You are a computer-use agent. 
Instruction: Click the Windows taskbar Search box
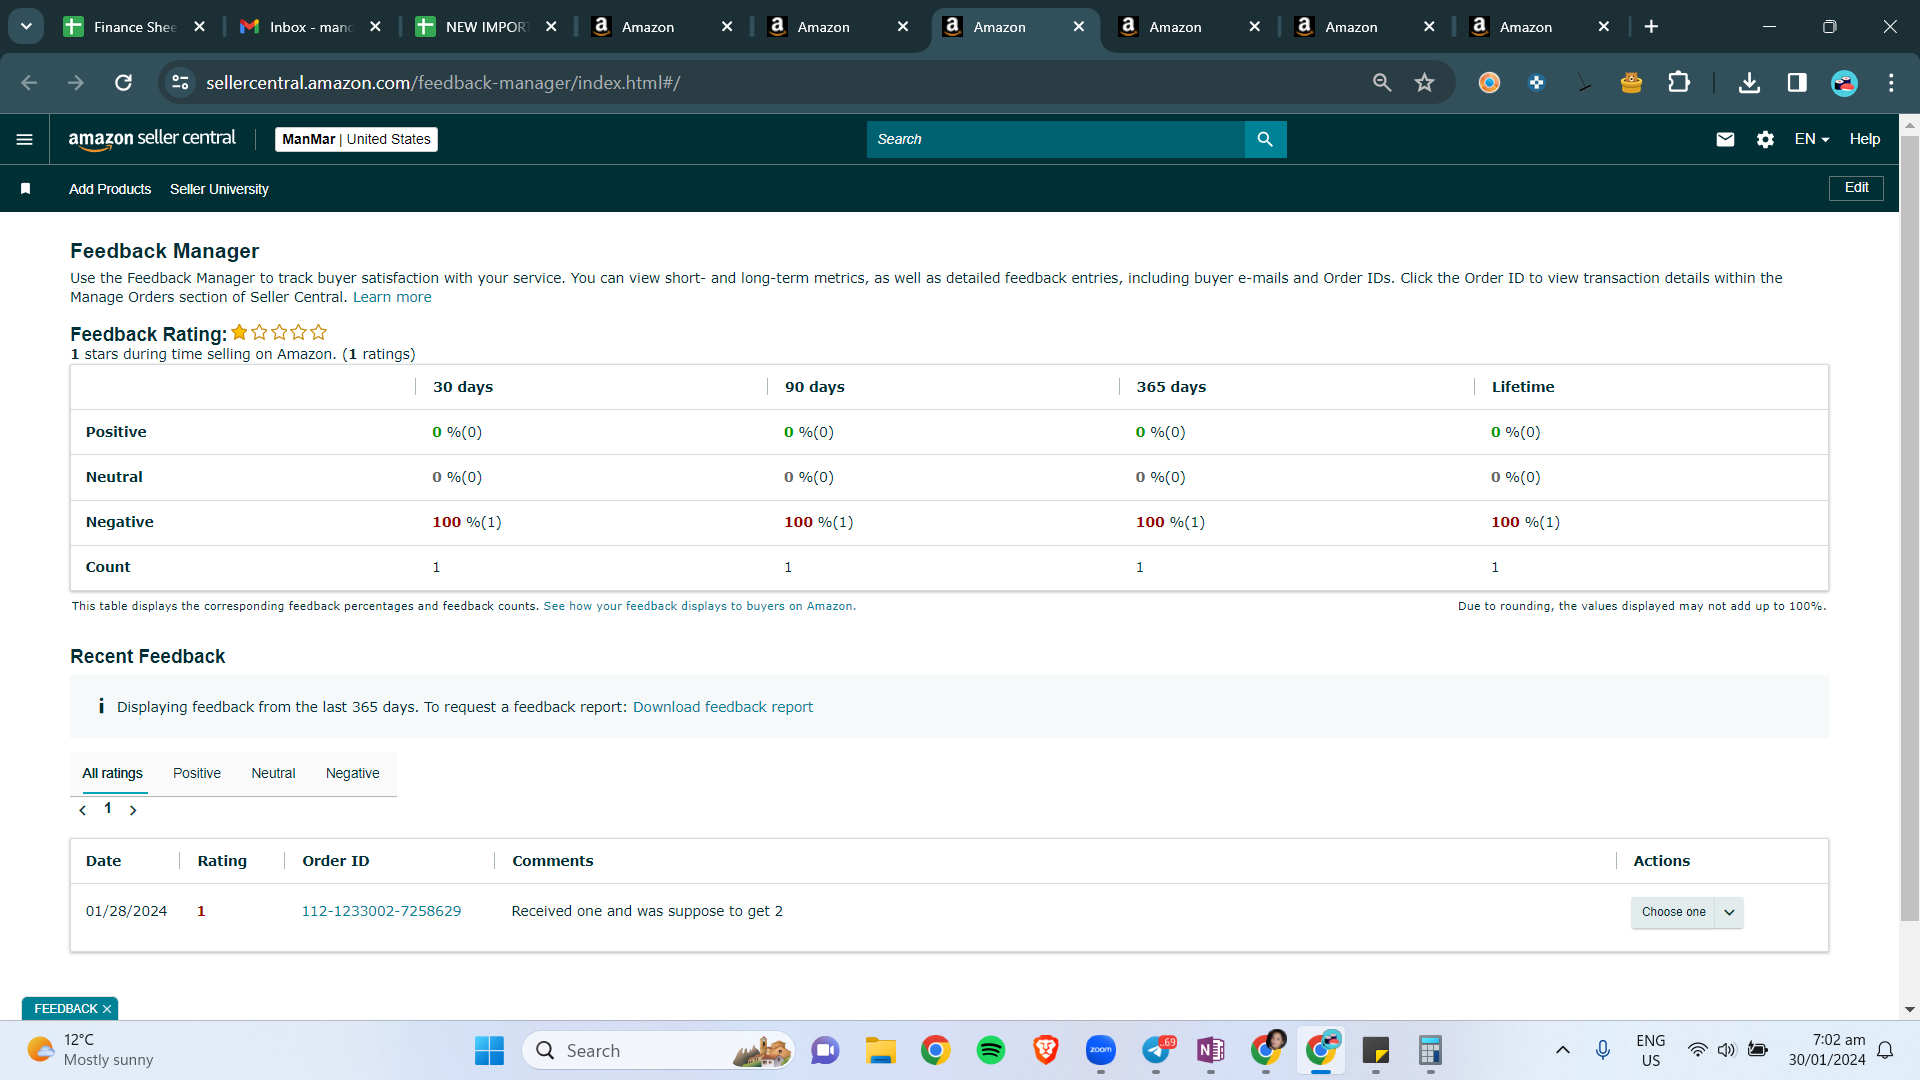click(x=658, y=1050)
